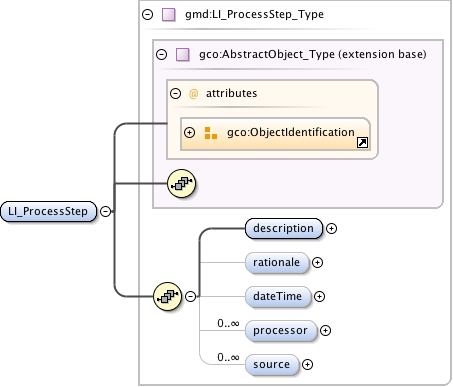Image resolution: width=453 pixels, height=387 pixels.
Task: Collapse the LI_ProcessStep element children
Action: pyautogui.click(x=105, y=211)
